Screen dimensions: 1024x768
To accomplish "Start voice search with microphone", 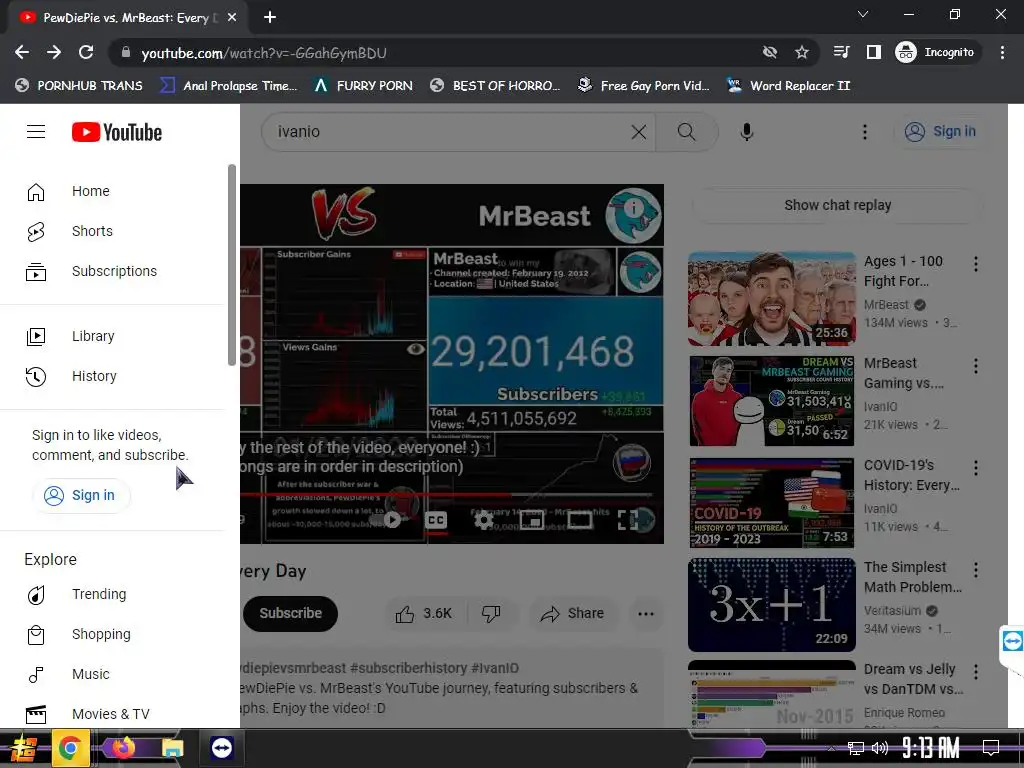I will (x=746, y=132).
